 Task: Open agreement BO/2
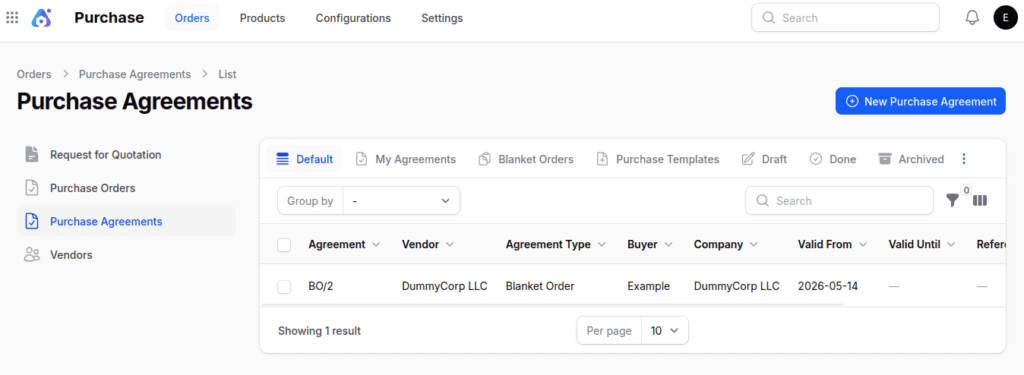click(320, 286)
